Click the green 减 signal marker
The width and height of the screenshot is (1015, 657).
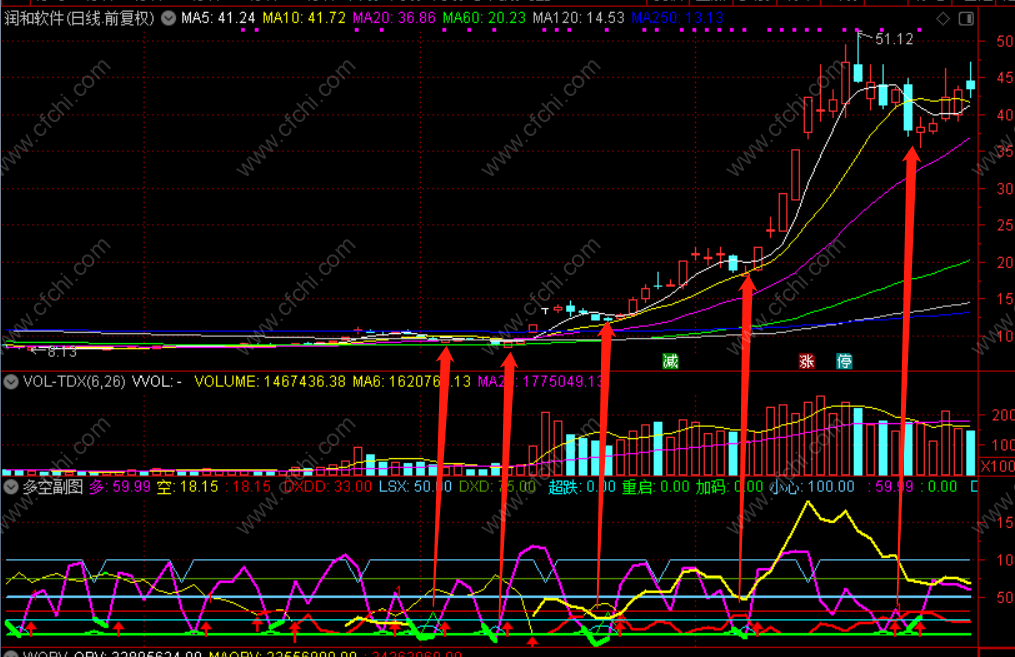click(x=670, y=361)
